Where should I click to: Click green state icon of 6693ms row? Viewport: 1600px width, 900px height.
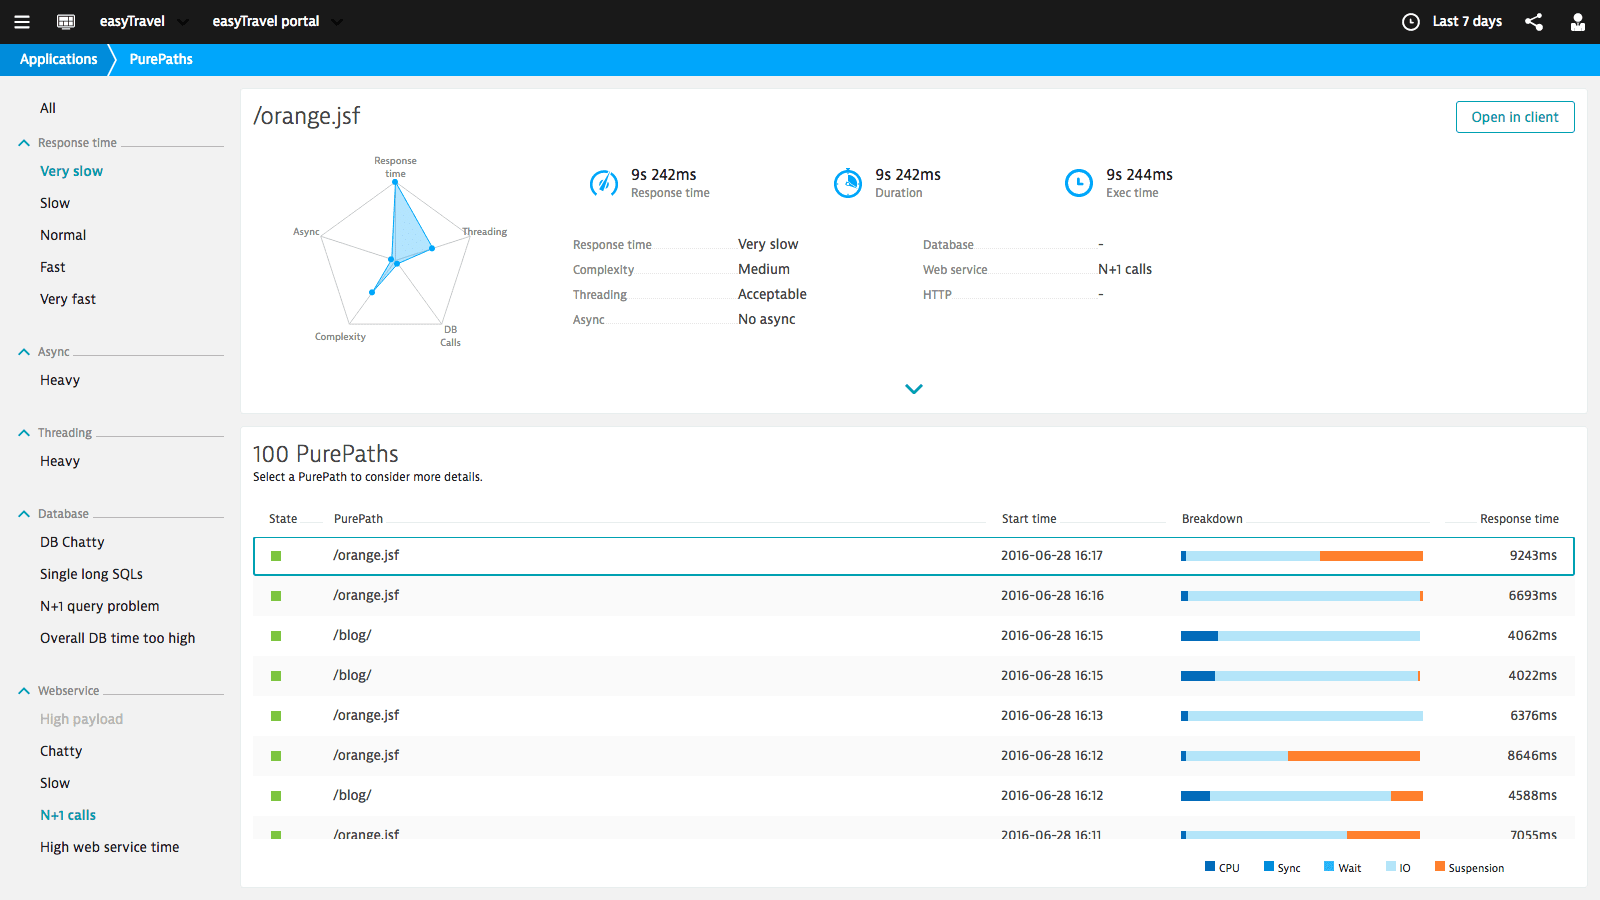276,596
